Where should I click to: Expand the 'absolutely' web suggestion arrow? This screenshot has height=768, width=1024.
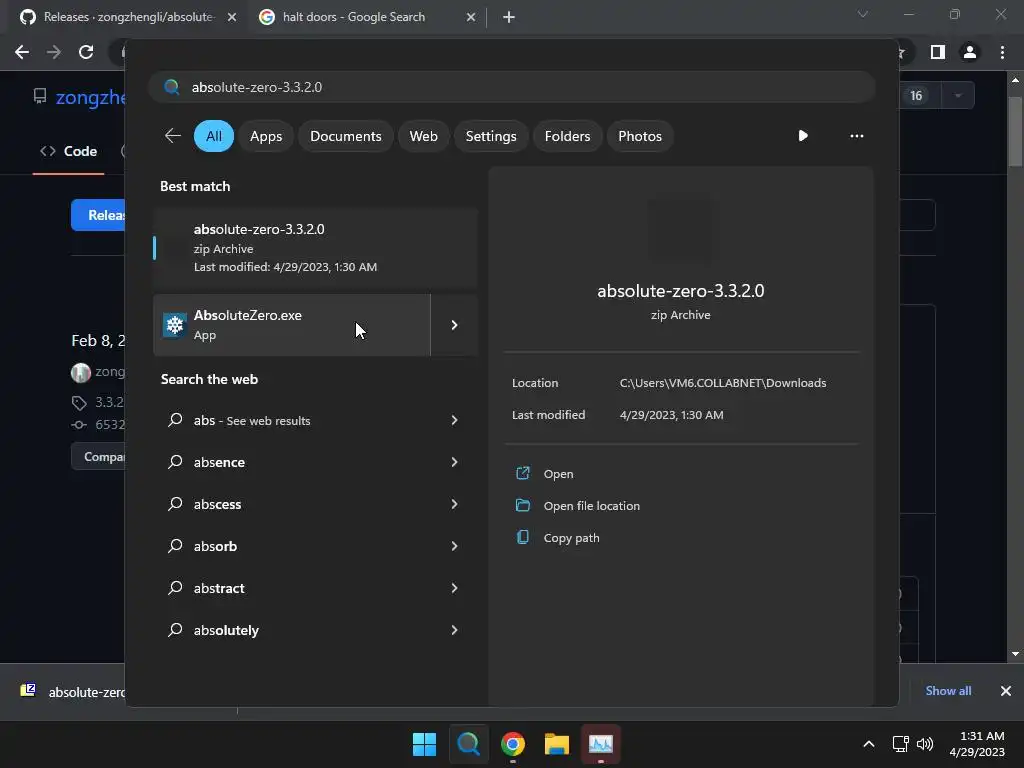[x=455, y=630]
